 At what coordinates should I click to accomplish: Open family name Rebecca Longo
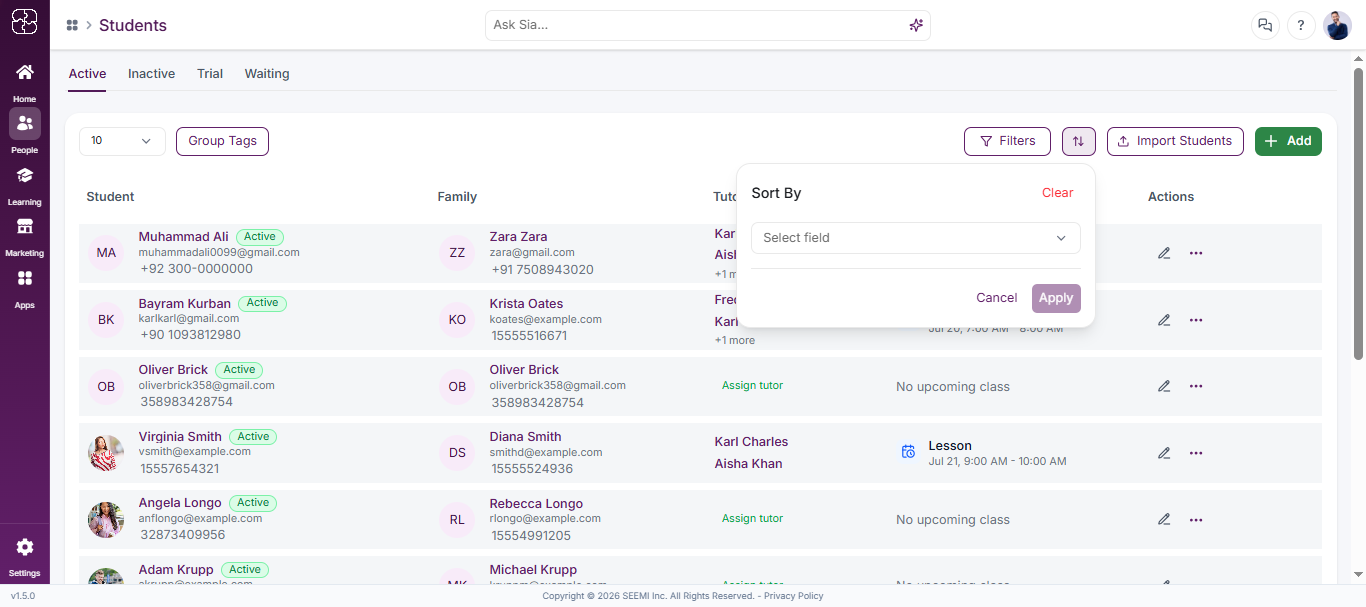point(536,503)
